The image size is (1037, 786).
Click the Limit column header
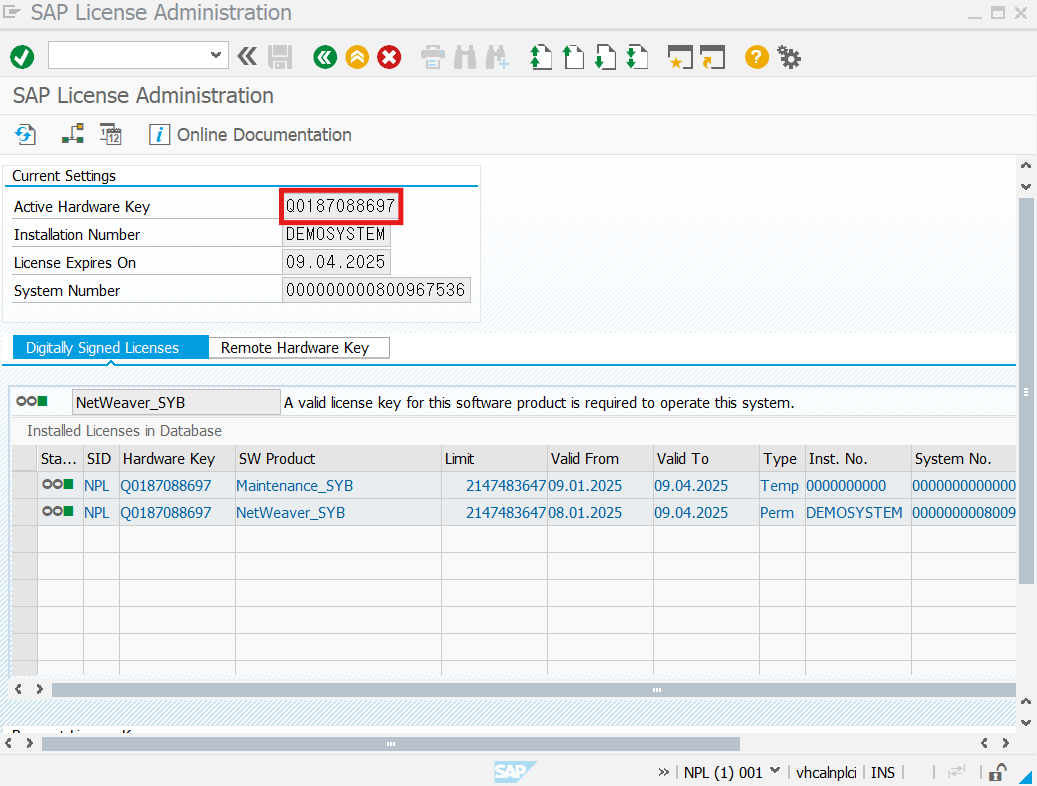[x=494, y=458]
